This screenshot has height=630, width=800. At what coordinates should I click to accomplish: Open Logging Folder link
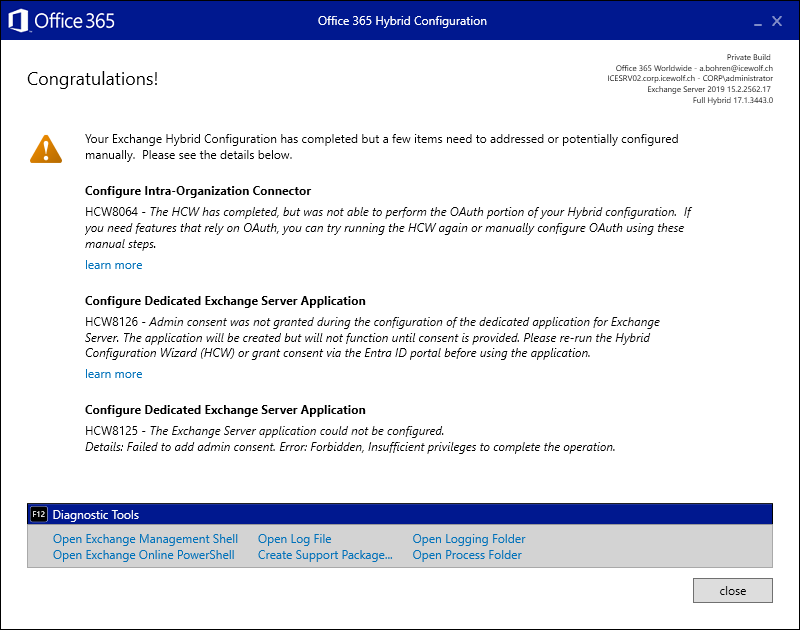tap(469, 539)
